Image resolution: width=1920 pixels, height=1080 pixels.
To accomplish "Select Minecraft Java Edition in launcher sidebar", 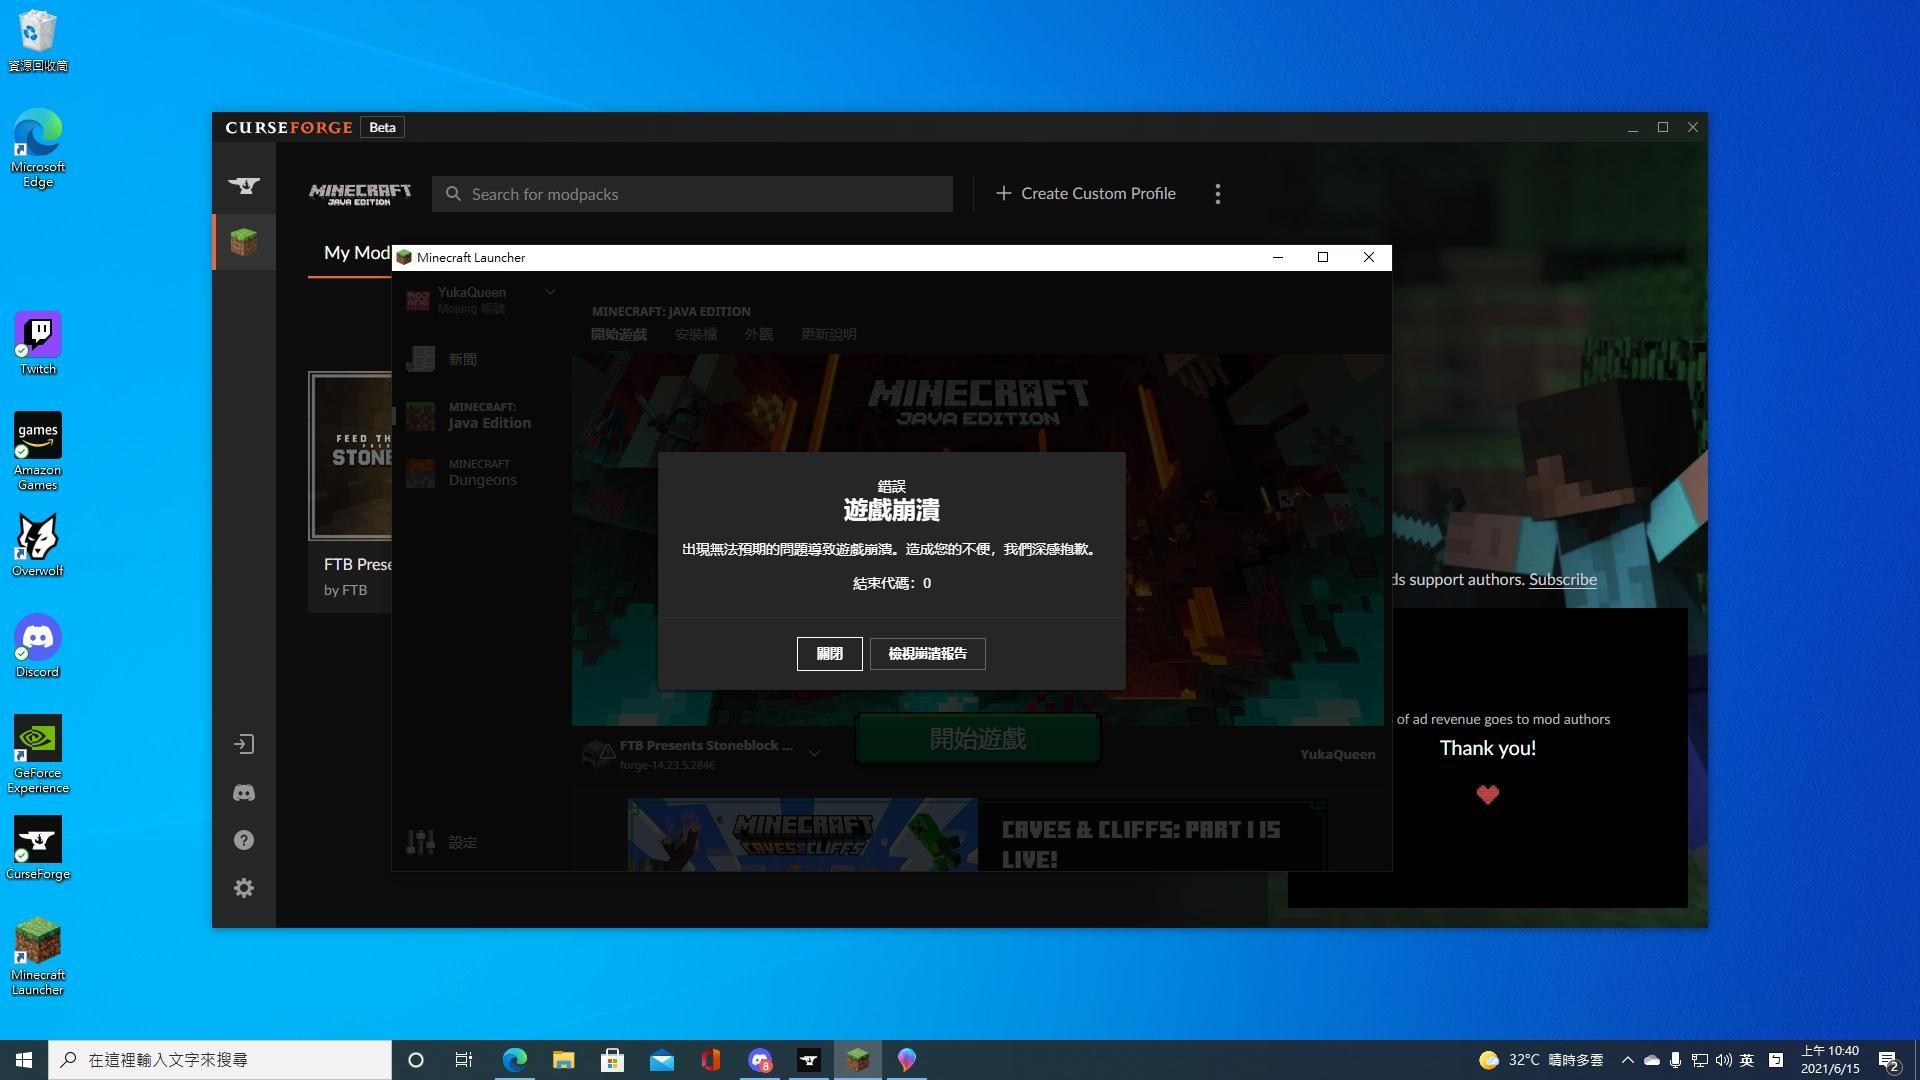I will pos(480,415).
